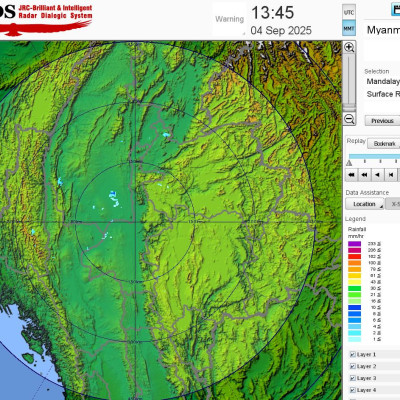Switch time display to UTC
Image resolution: width=400 pixels, height=400 pixels.
[349, 12]
